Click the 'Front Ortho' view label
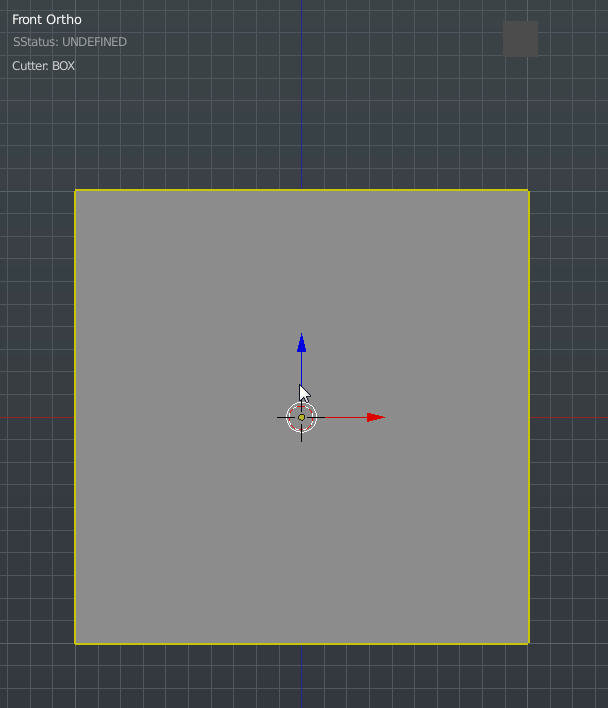Viewport: 608px width, 708px height. coord(47,19)
